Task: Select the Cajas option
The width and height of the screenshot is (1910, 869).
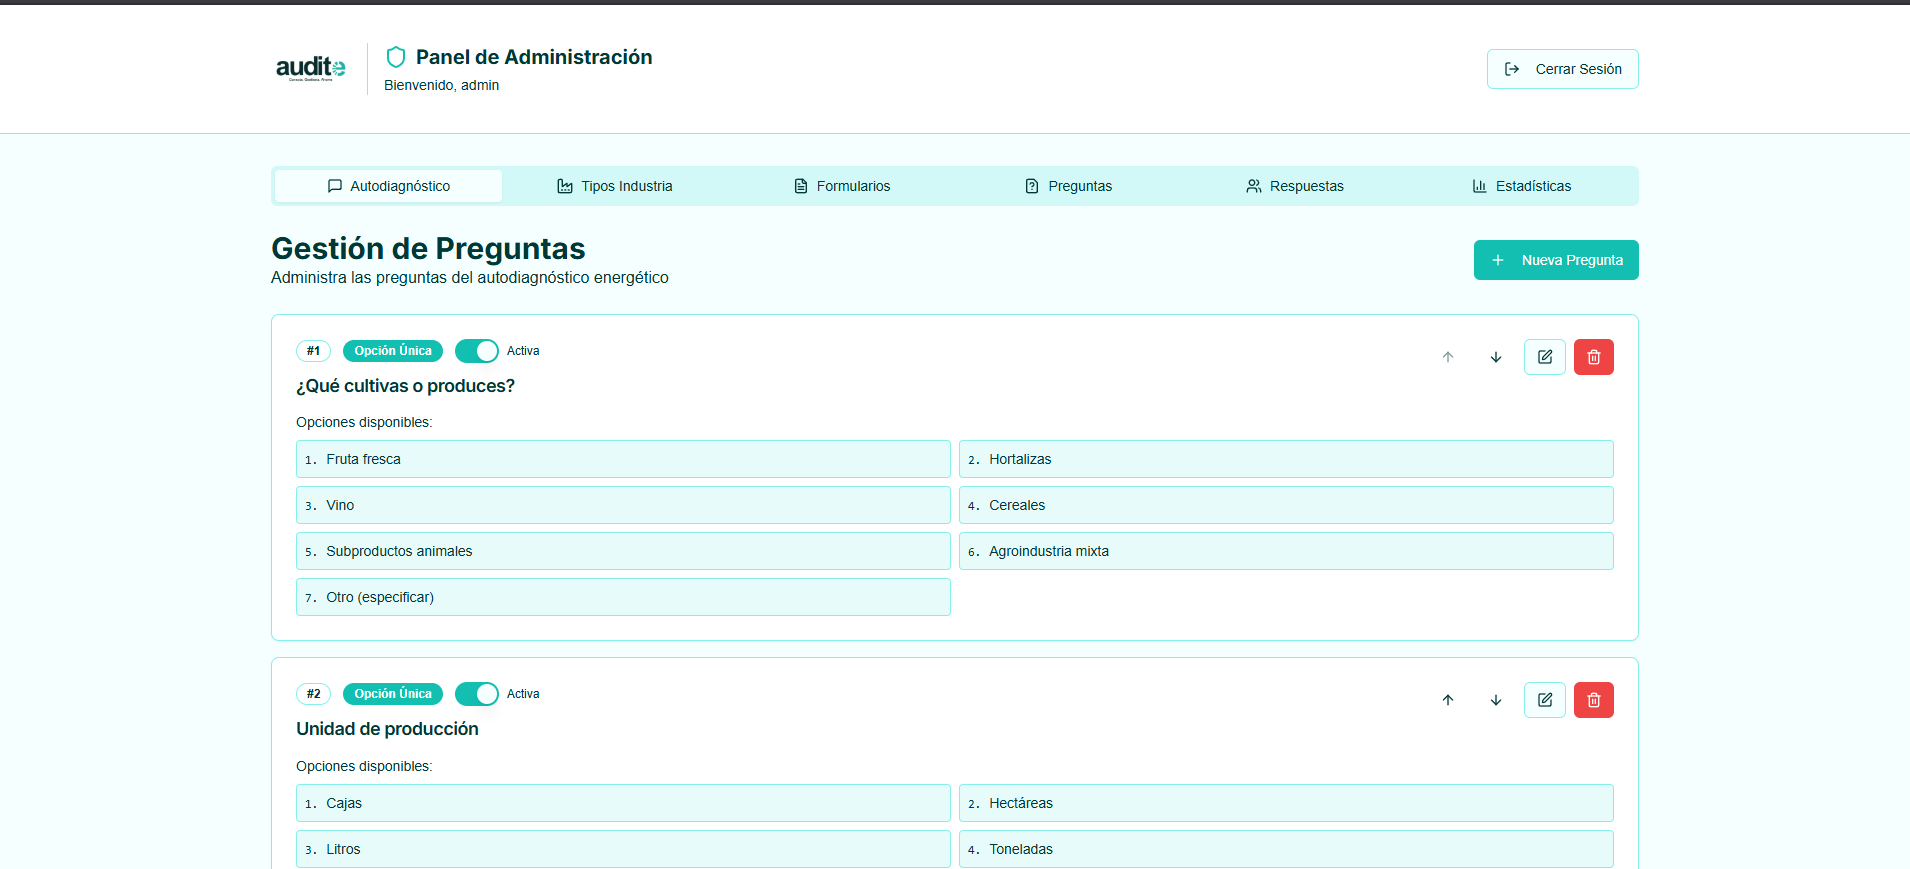Action: (x=623, y=803)
